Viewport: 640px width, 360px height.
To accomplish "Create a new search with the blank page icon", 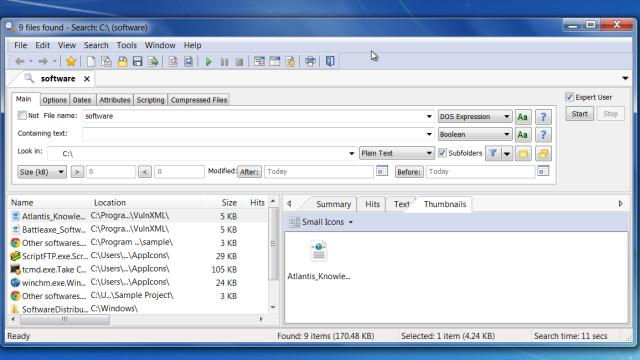I will pos(91,62).
